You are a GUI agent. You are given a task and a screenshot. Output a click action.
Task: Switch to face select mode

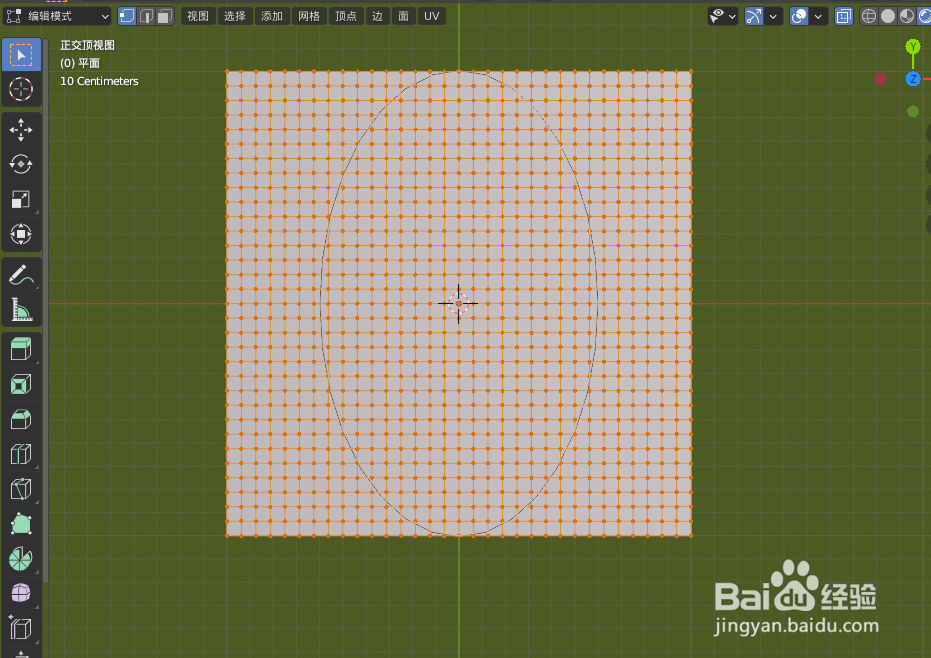[165, 16]
